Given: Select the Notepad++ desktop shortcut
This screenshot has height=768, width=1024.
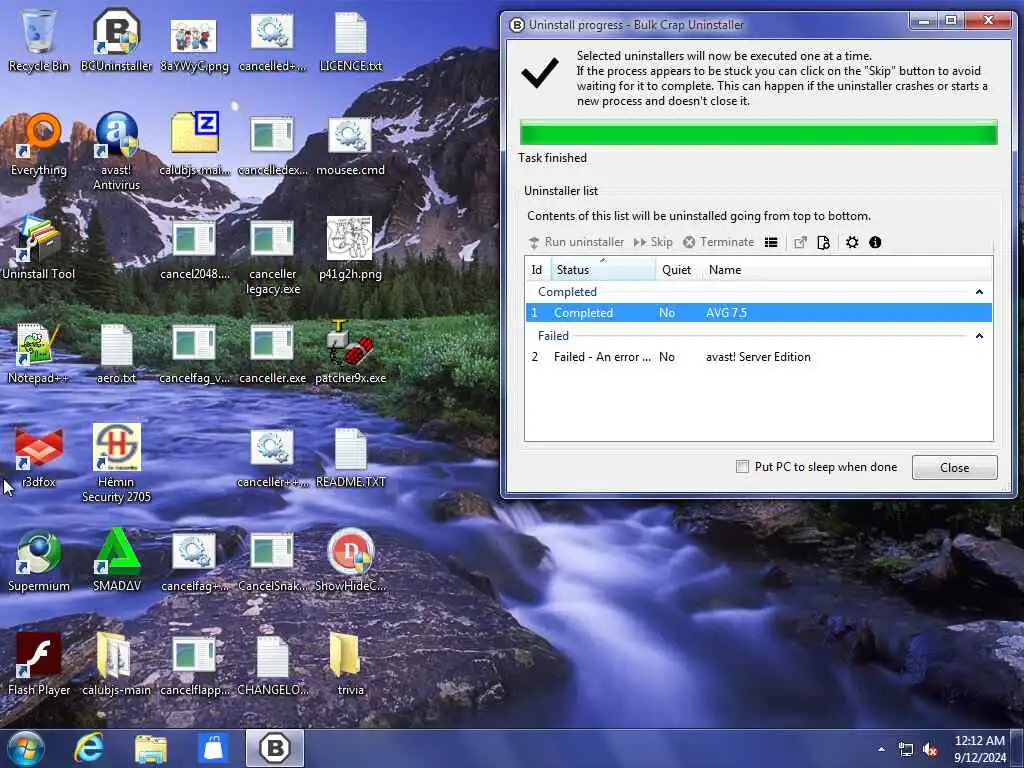Looking at the screenshot, I should coord(39,354).
